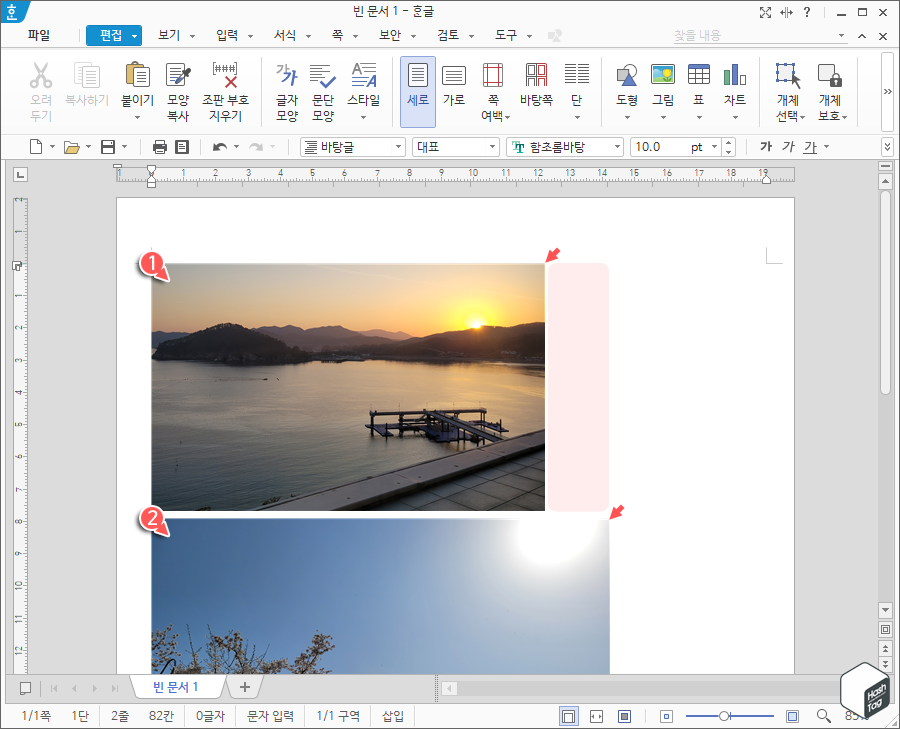Add a new document tab with plus
The height and width of the screenshot is (729, 900).
[x=245, y=687]
